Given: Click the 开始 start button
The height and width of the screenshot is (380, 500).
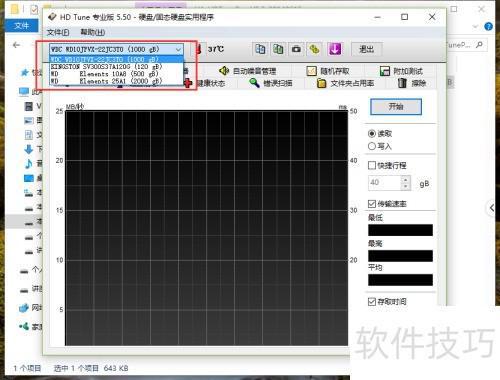Looking at the screenshot, I should [396, 107].
